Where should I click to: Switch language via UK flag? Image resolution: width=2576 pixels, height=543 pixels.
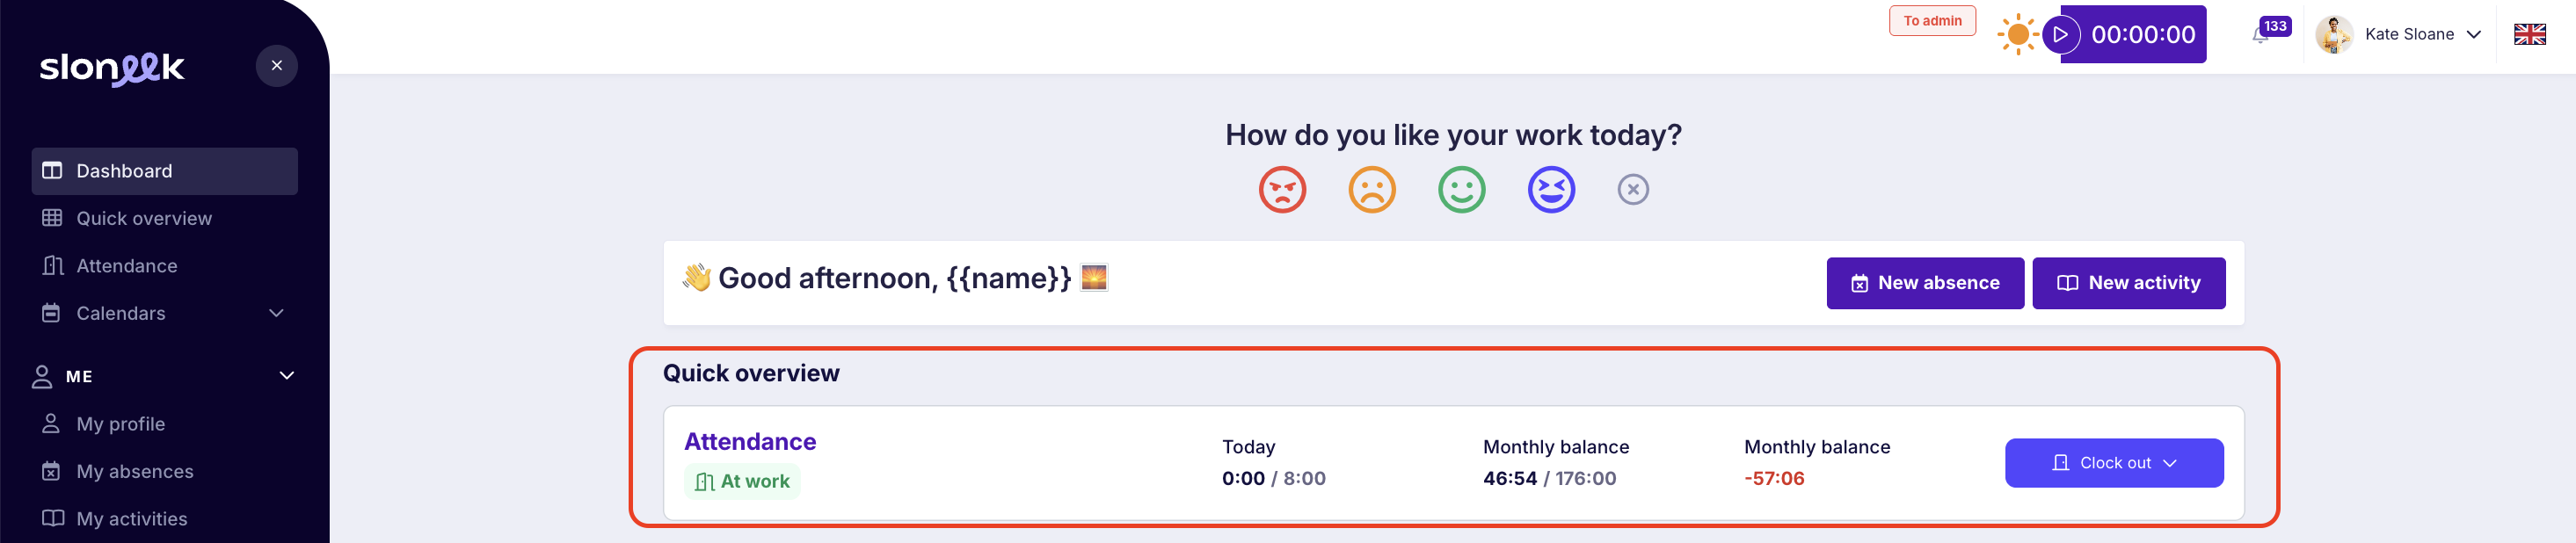tap(2529, 35)
